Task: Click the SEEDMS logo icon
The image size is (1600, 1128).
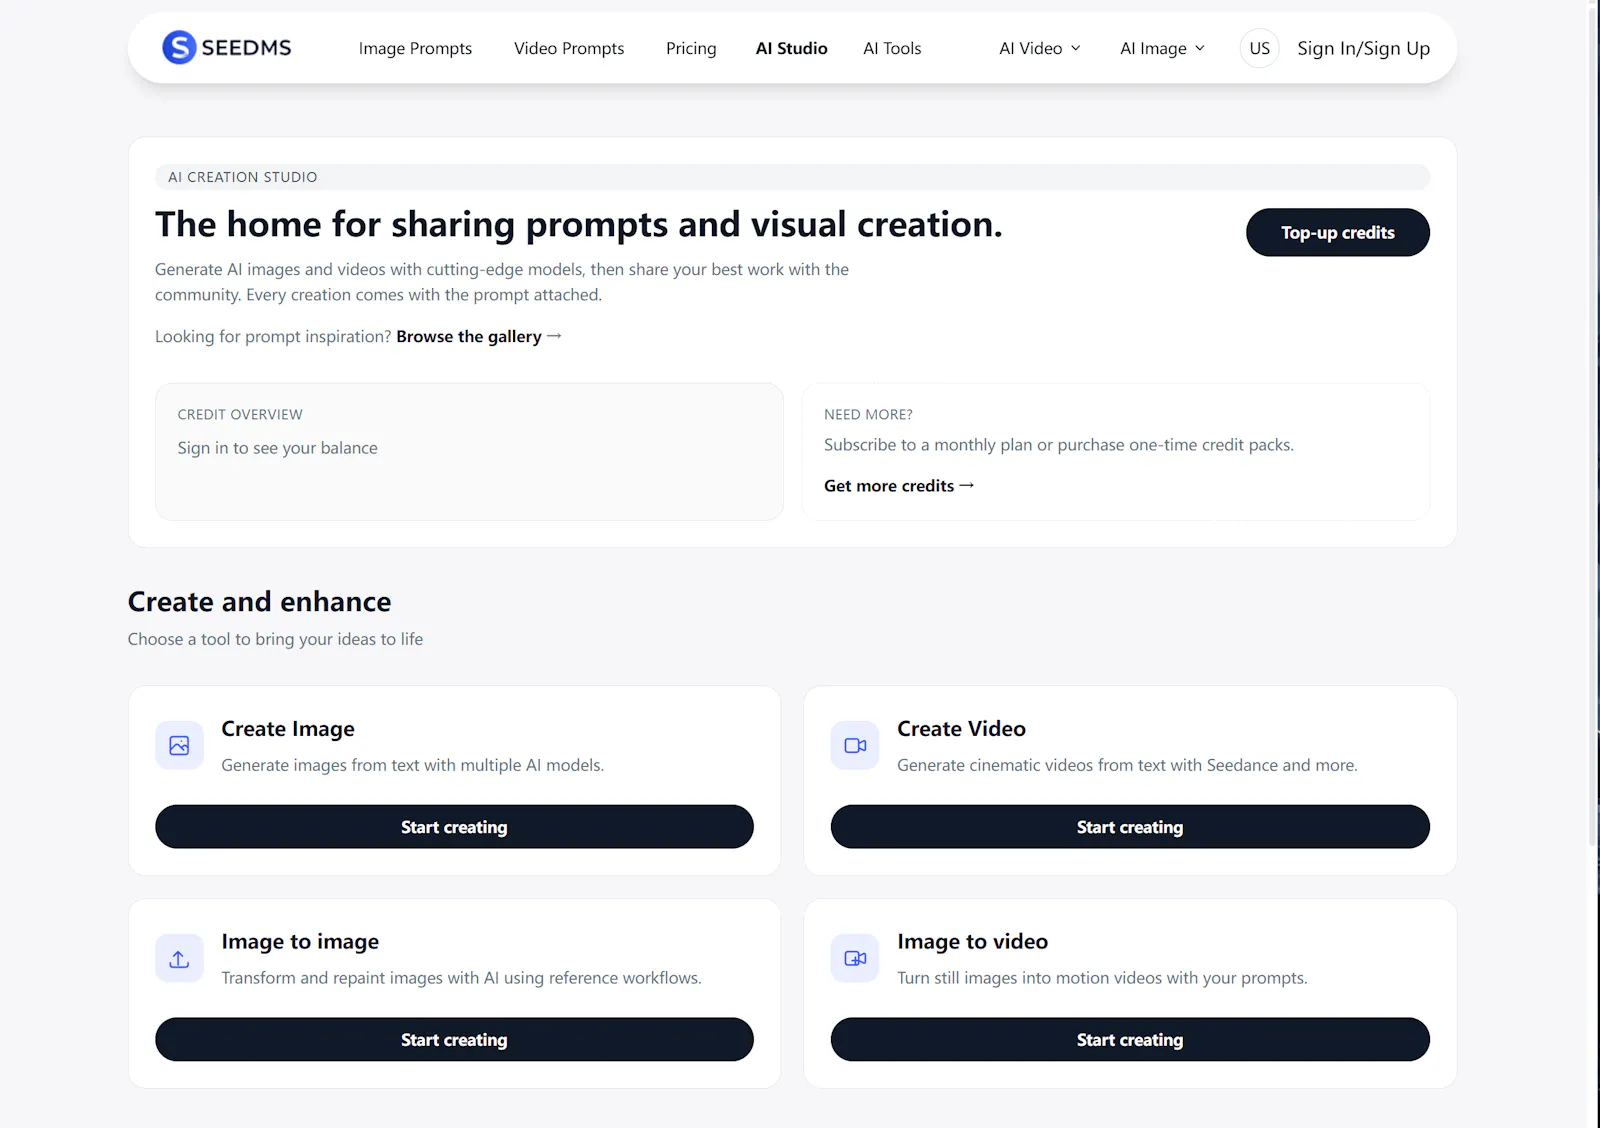Action: point(179,47)
